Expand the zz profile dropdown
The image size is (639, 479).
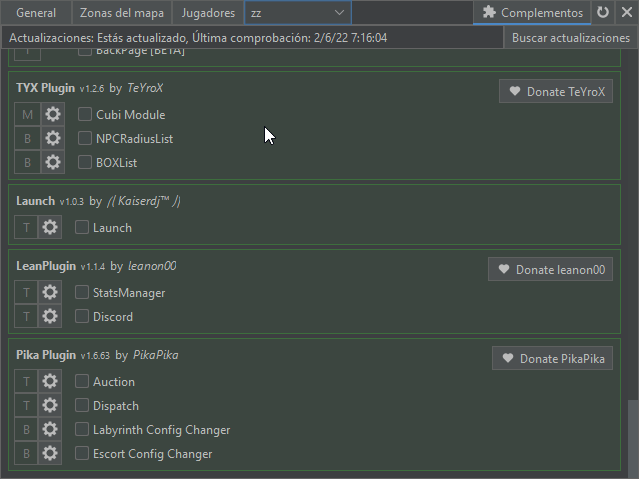[339, 13]
